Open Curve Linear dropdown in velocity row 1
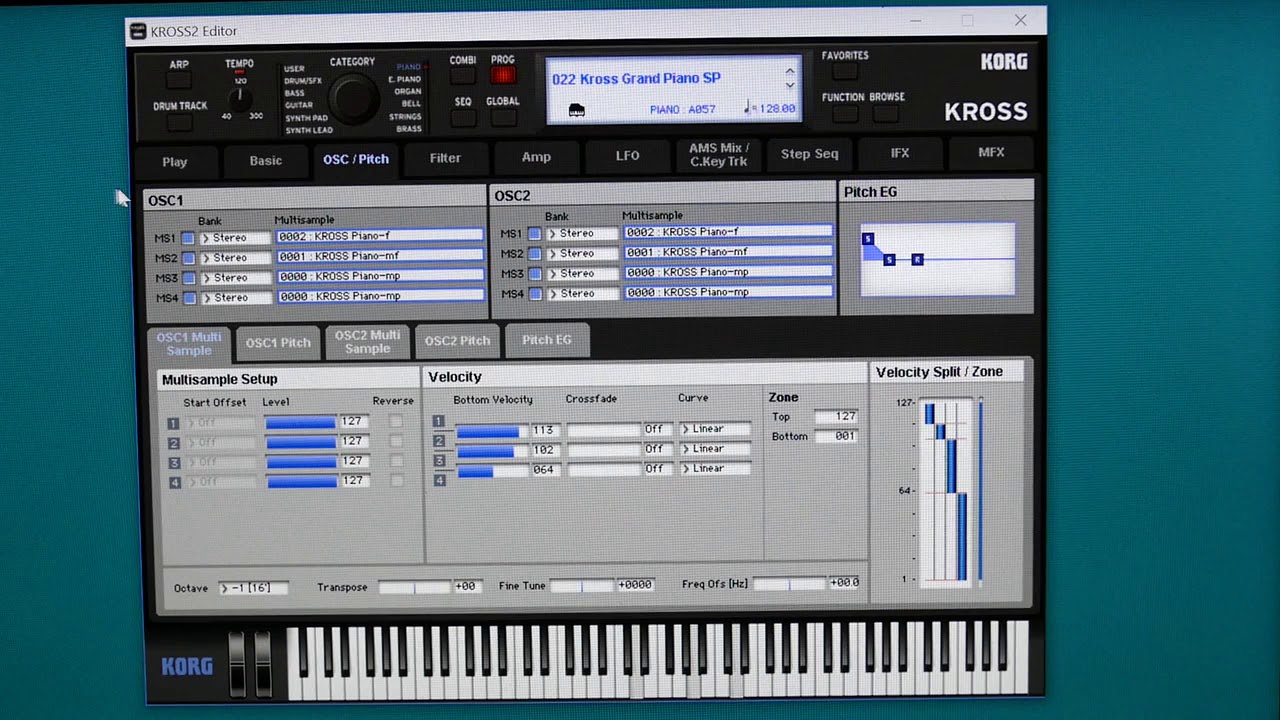This screenshot has height=720, width=1280. pos(715,429)
